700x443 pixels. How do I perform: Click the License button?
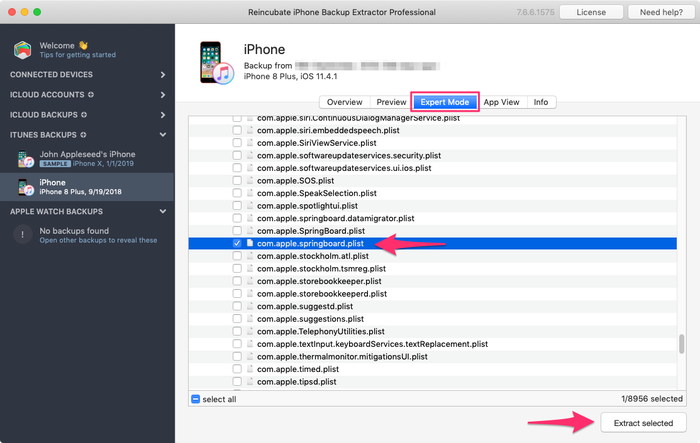click(x=591, y=12)
